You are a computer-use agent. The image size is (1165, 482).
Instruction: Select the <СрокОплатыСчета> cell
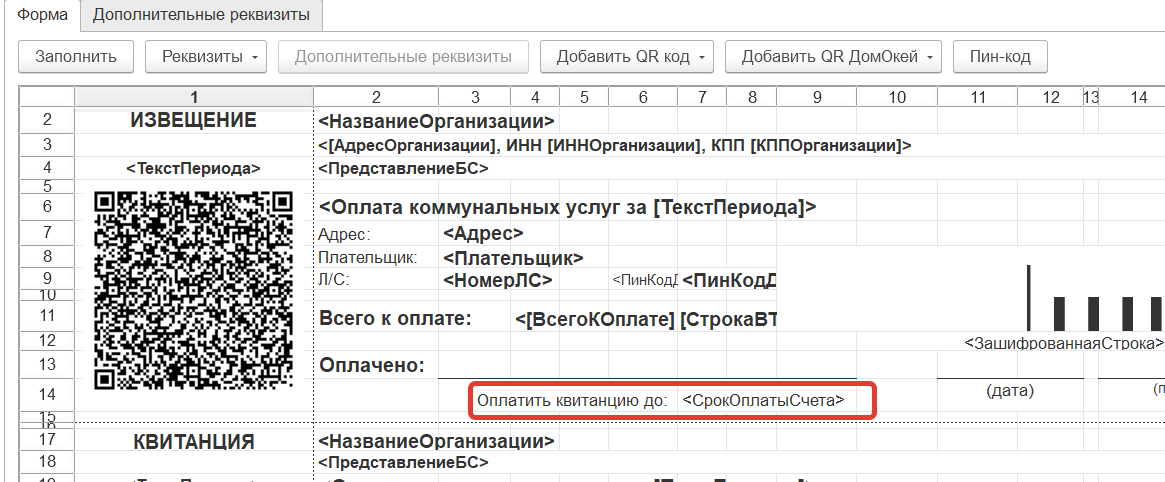click(763, 400)
